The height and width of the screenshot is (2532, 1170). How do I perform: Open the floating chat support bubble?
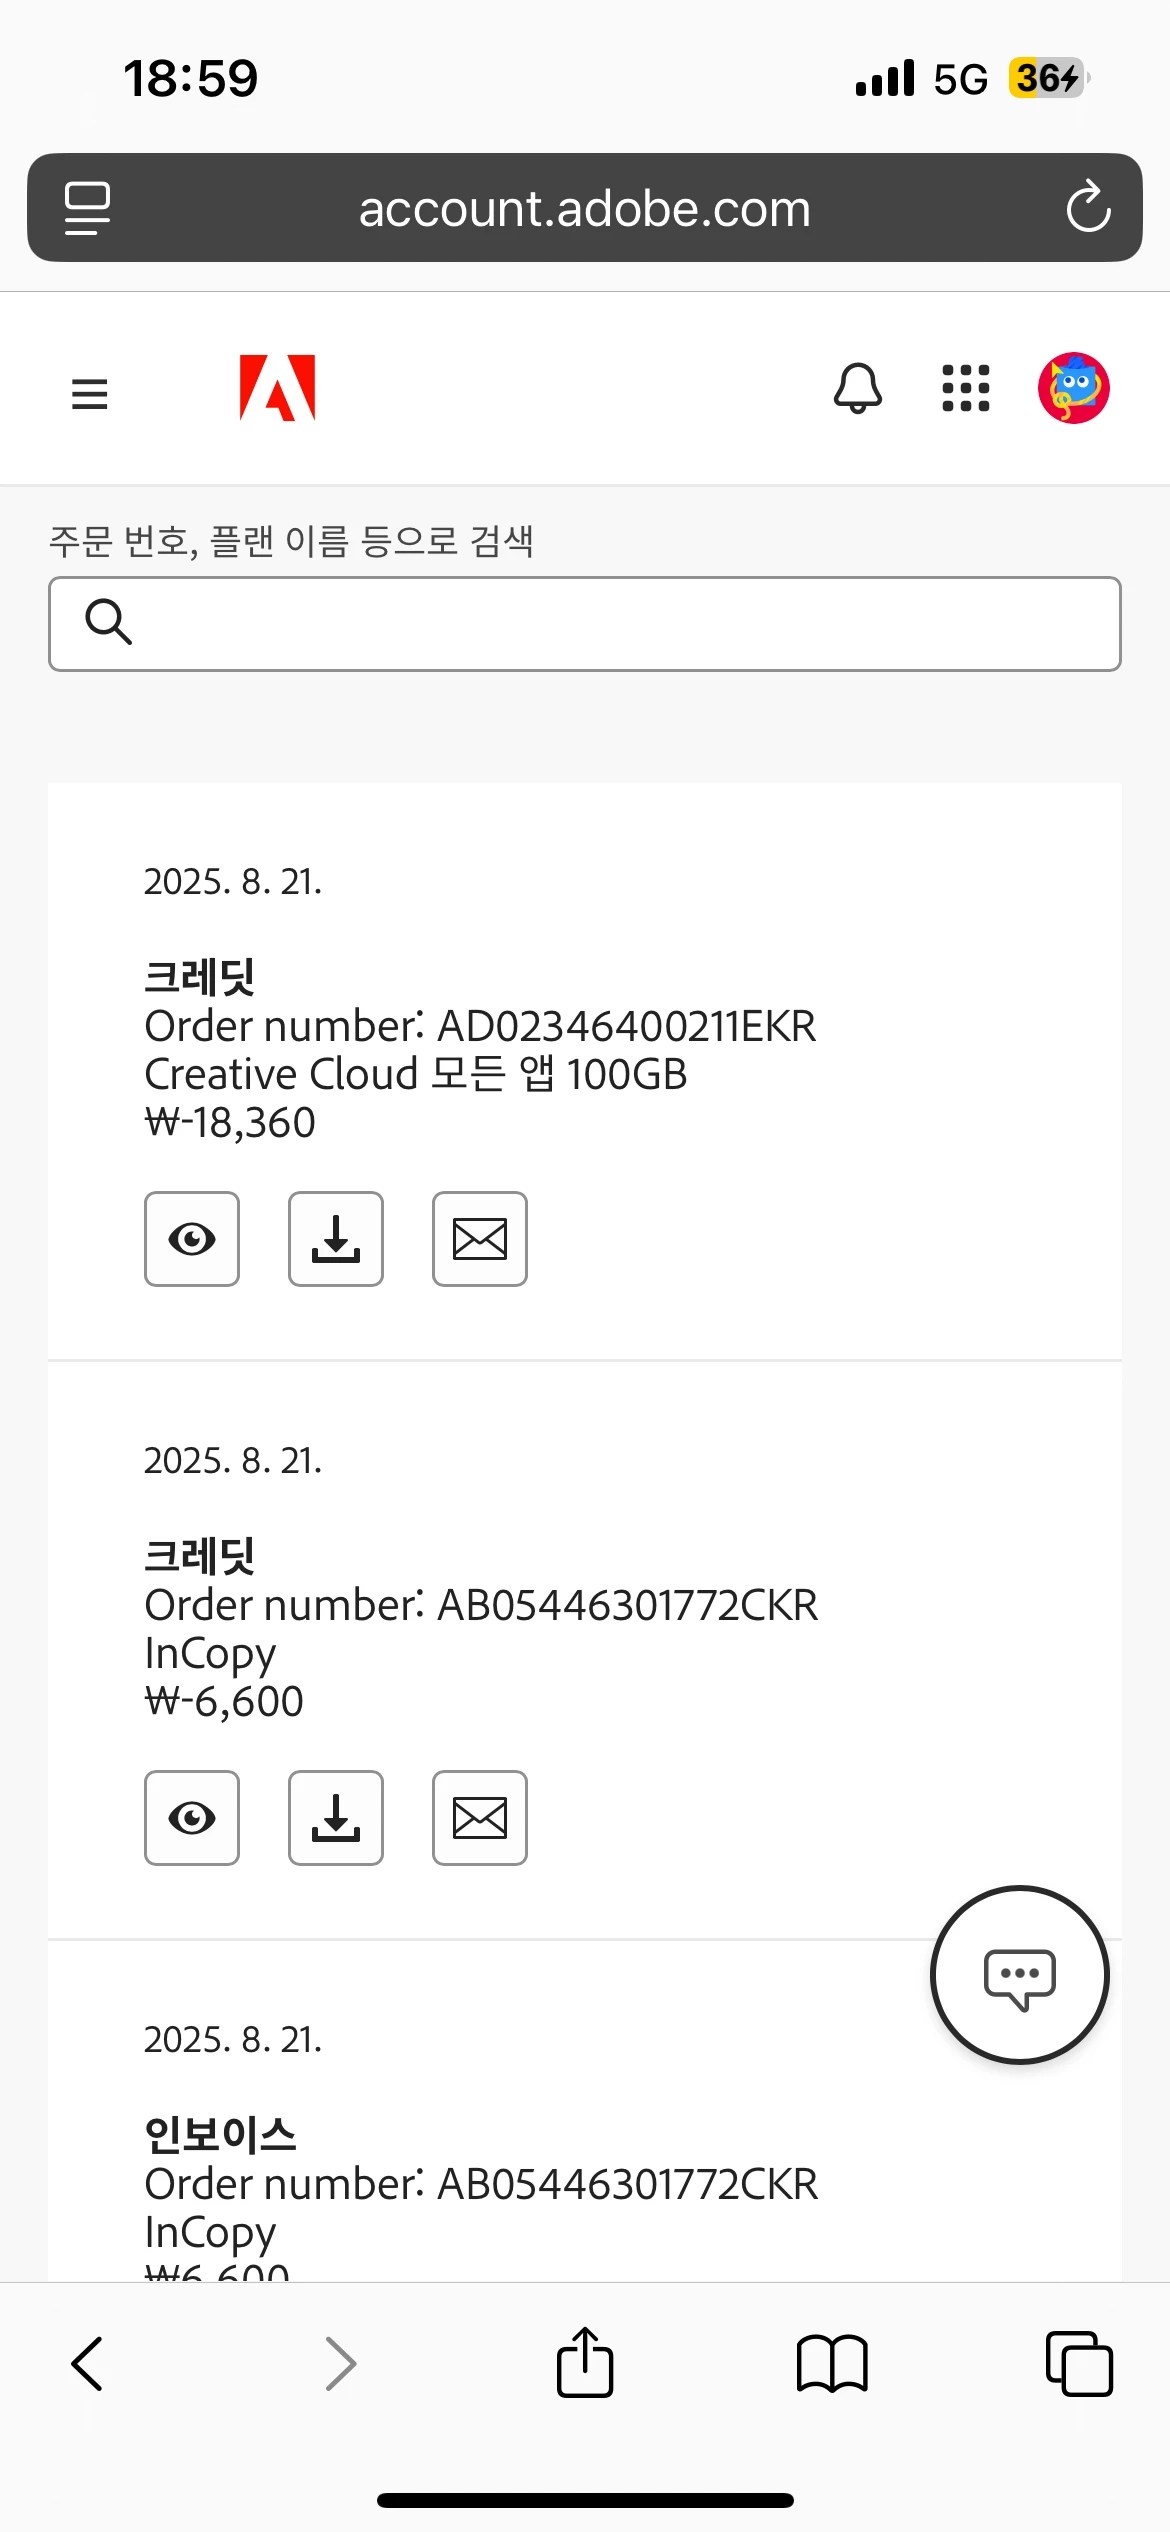click(x=1020, y=1975)
